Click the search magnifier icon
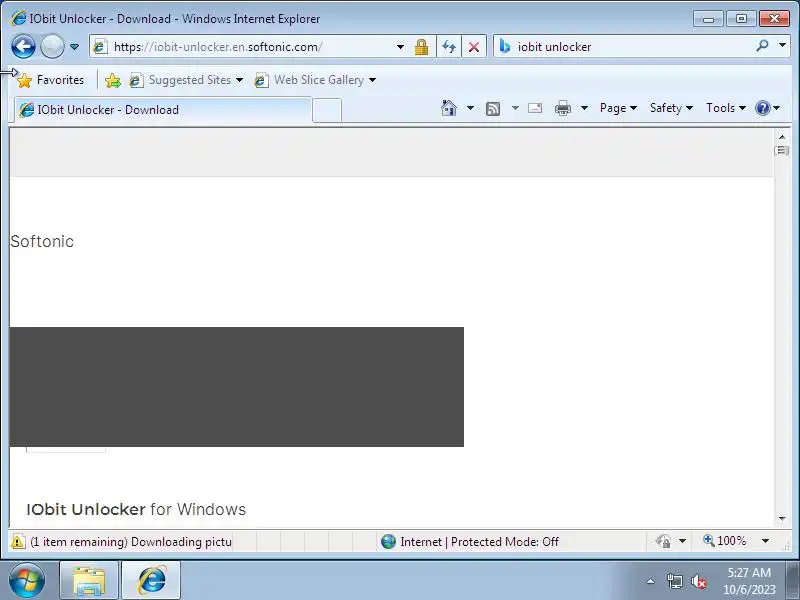The width and height of the screenshot is (800, 600). tap(762, 46)
